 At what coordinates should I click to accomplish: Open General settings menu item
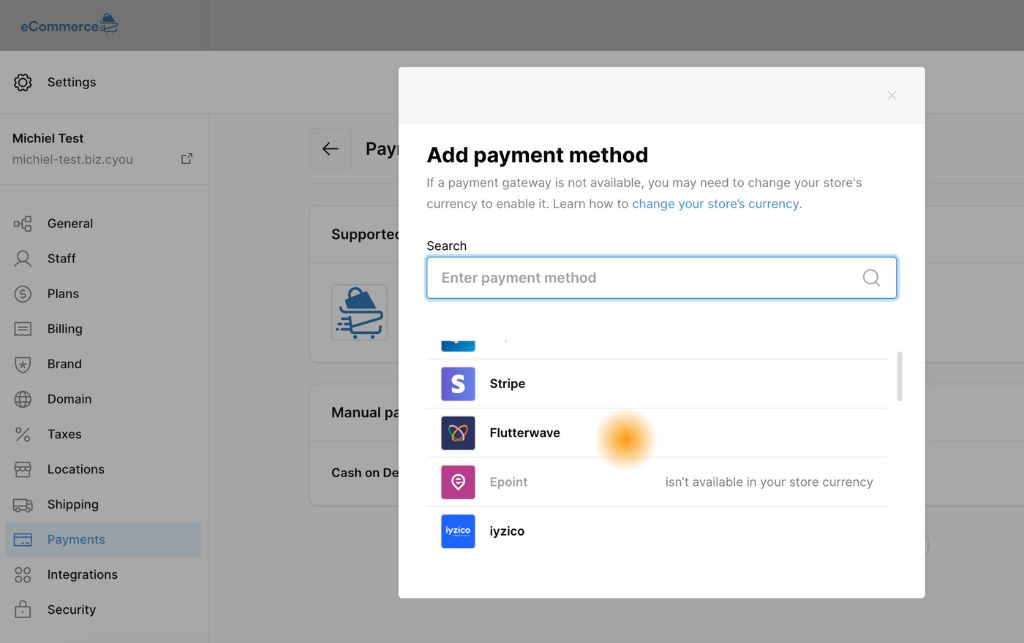70,224
